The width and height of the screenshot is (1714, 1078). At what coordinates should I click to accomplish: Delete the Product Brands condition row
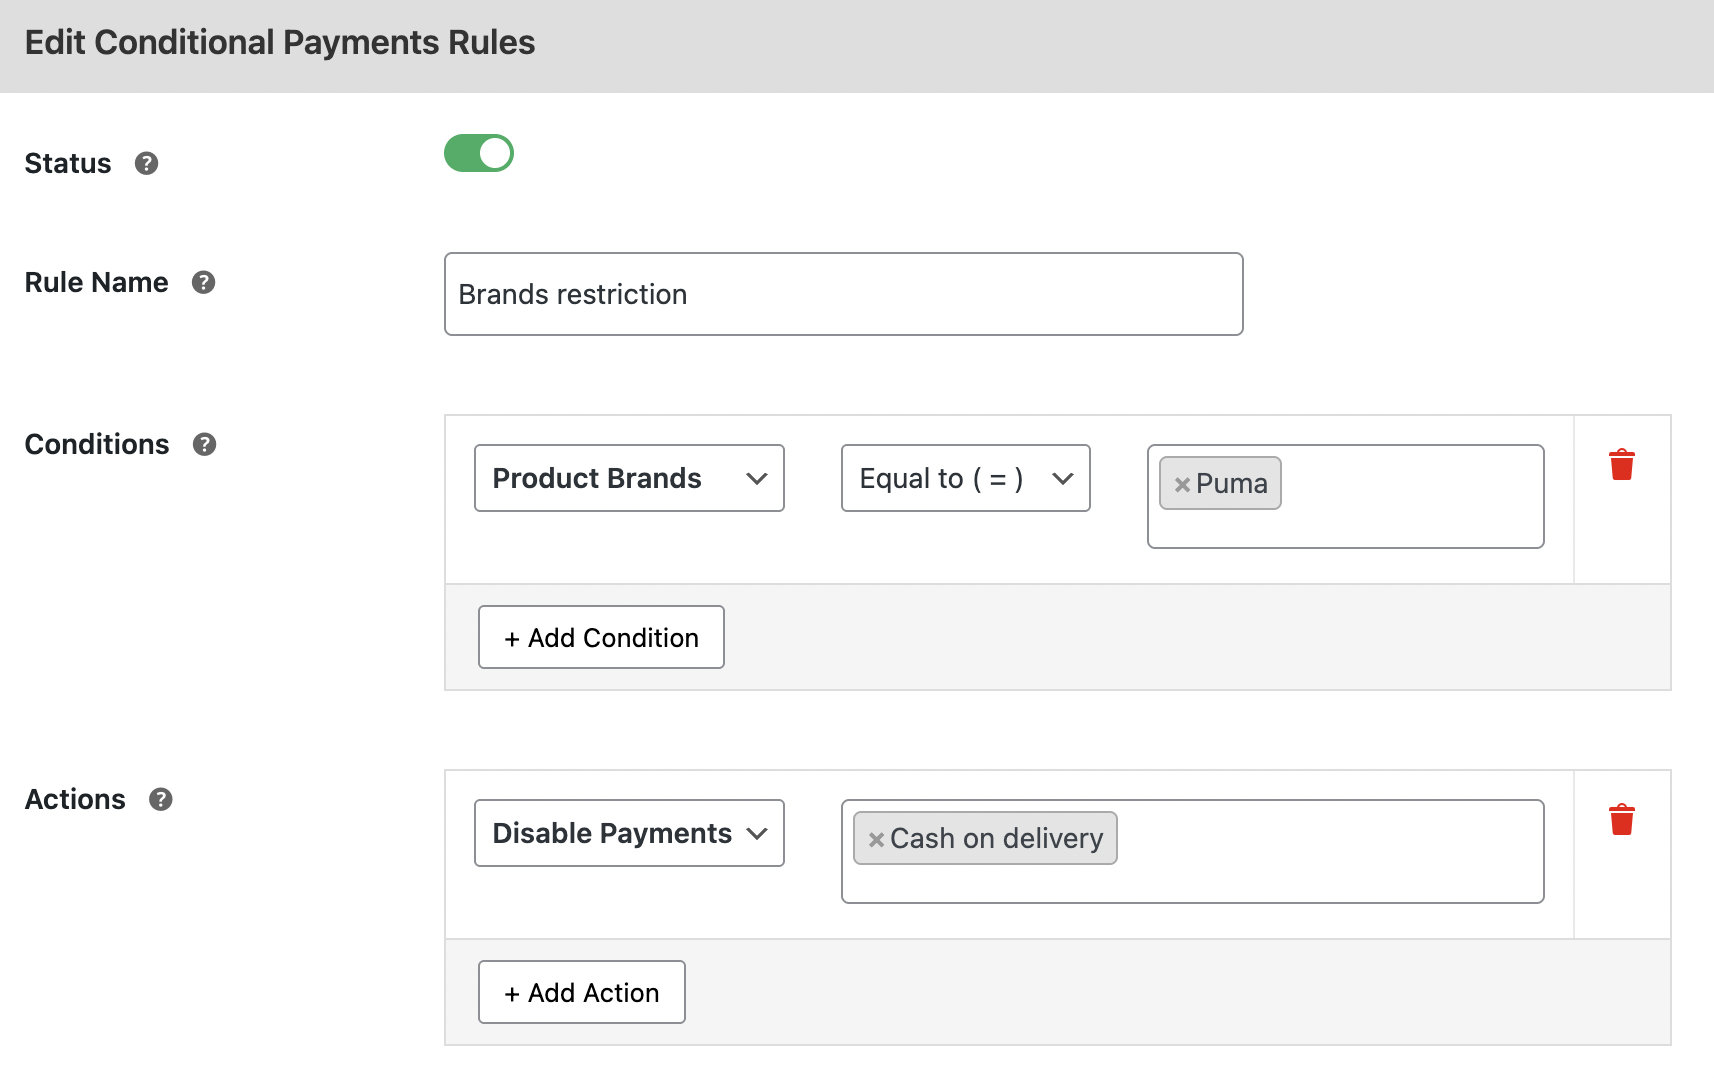pos(1621,465)
